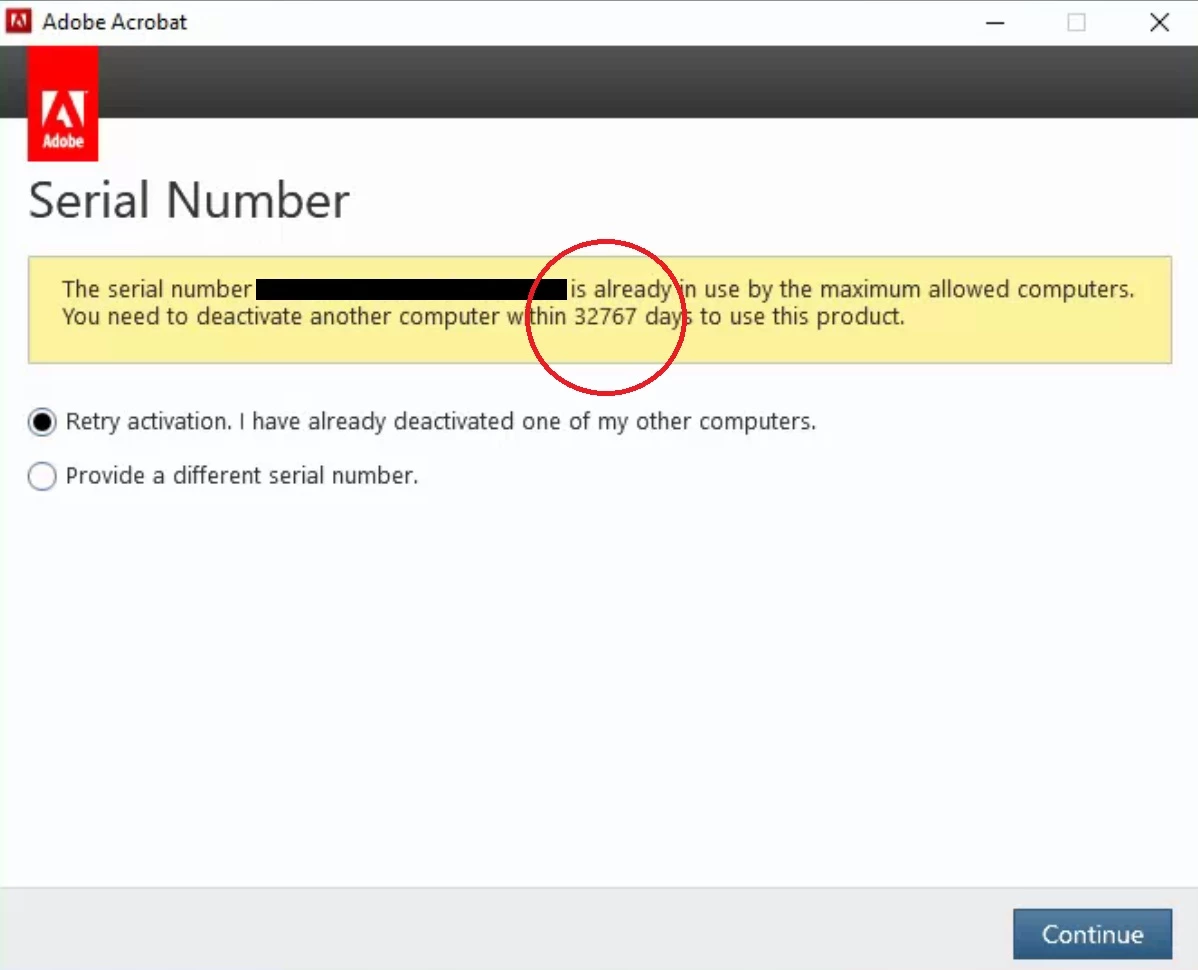This screenshot has height=970, width=1198.
Task: Click the red Adobe logo
Action: tap(63, 104)
